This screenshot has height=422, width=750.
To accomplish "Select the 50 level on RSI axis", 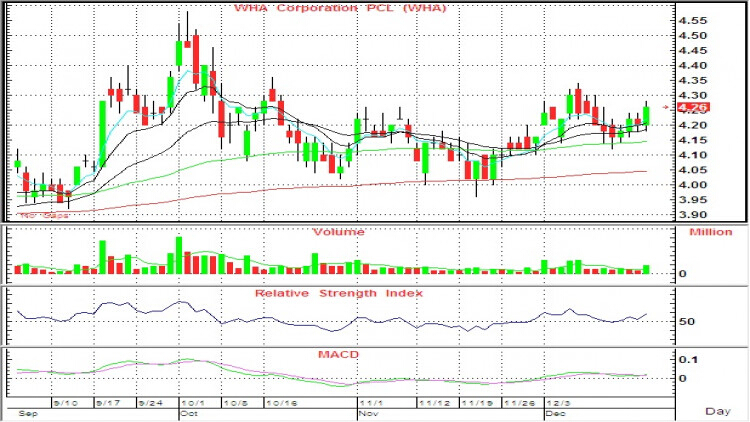I will 686,322.
